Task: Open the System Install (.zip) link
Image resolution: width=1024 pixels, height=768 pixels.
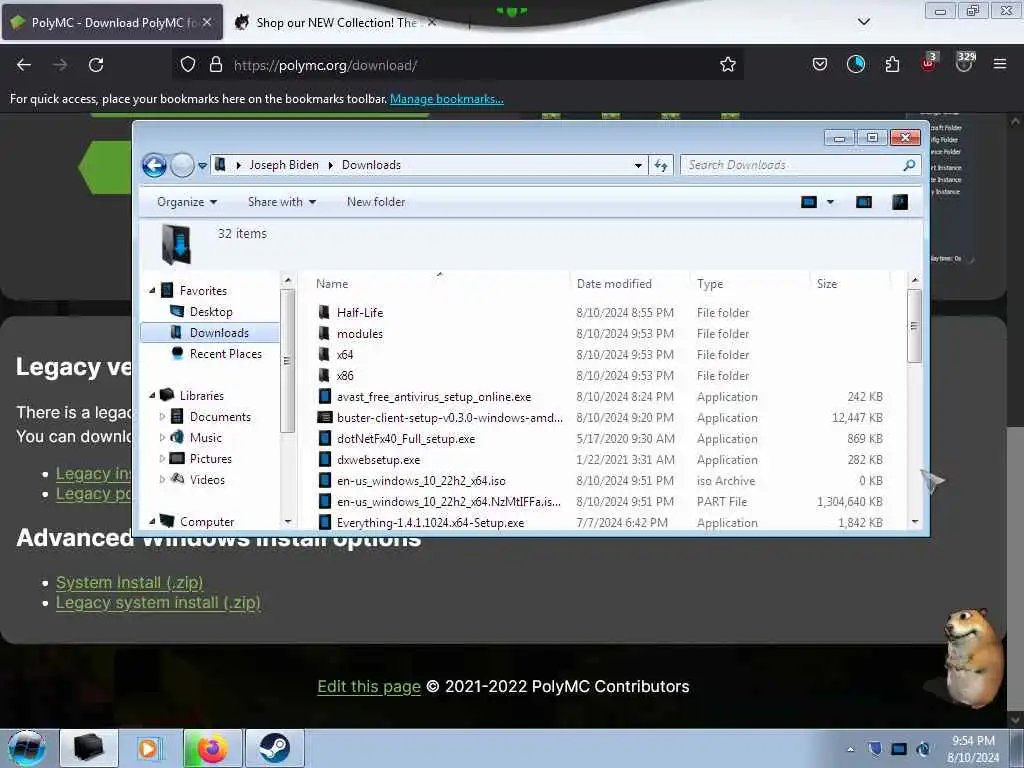Action: (129, 582)
